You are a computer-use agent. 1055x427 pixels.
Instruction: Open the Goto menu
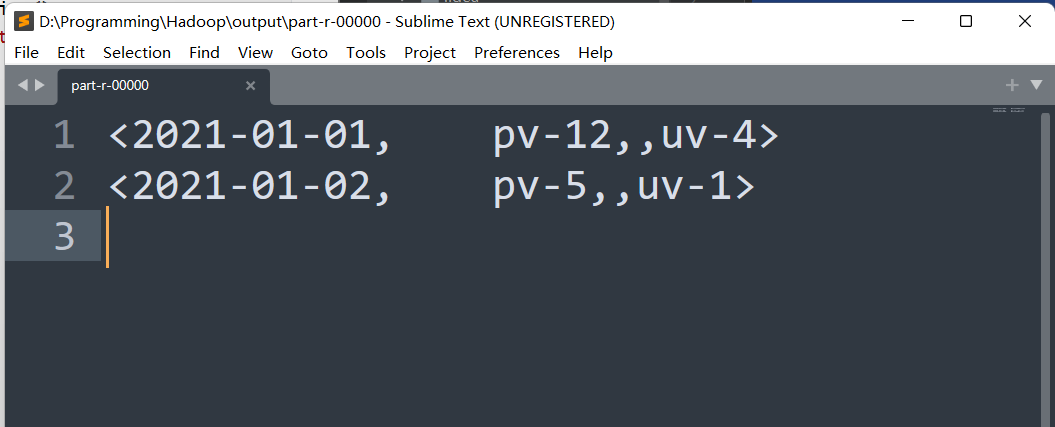point(309,52)
